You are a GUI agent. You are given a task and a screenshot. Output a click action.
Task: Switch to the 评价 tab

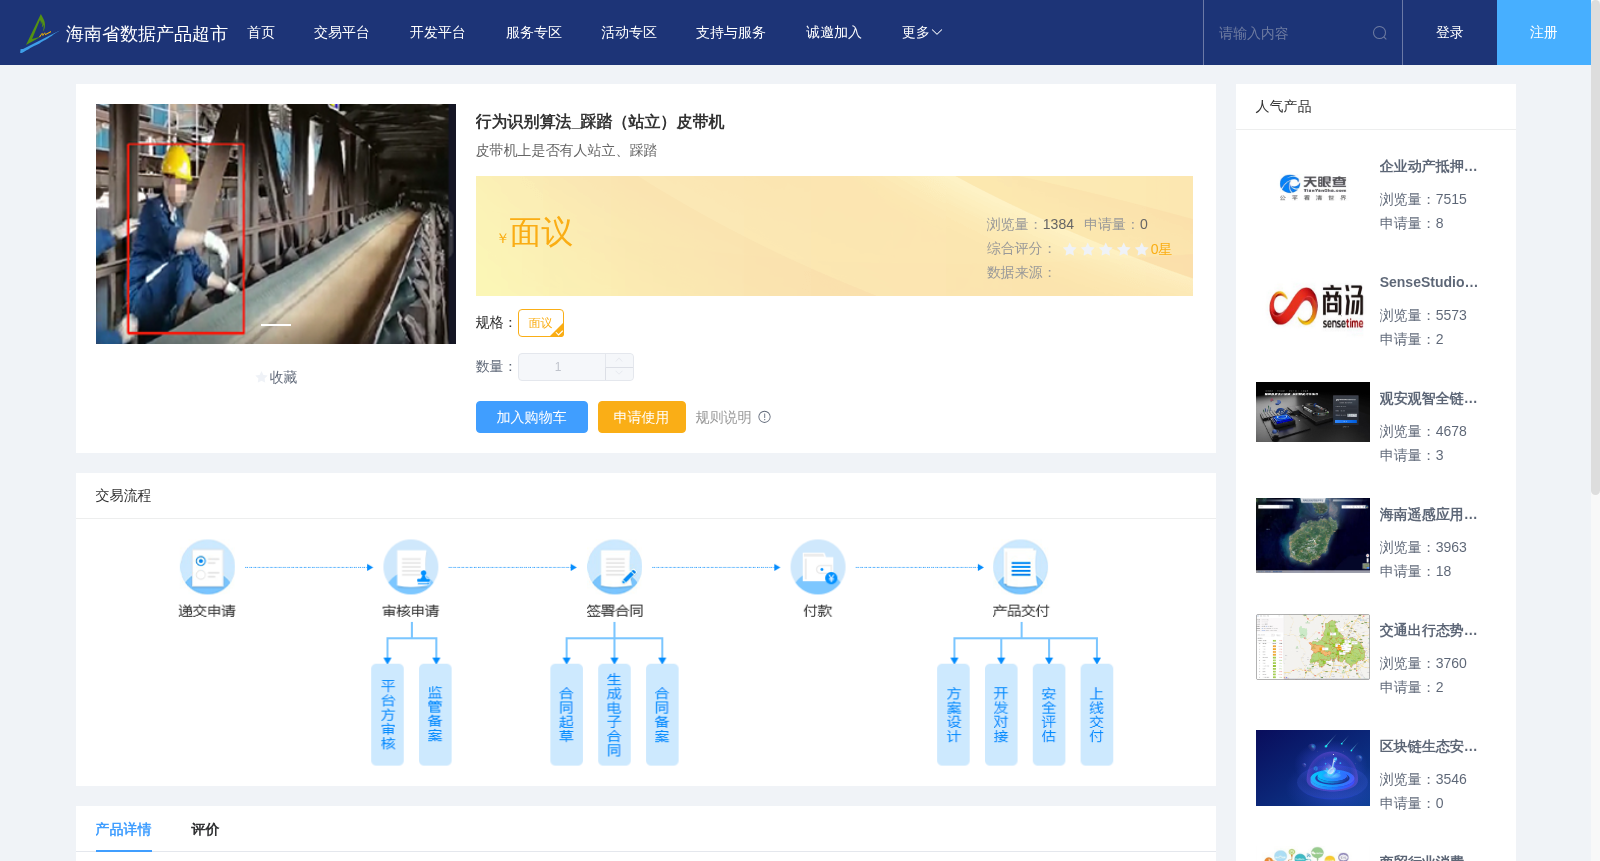tap(205, 829)
